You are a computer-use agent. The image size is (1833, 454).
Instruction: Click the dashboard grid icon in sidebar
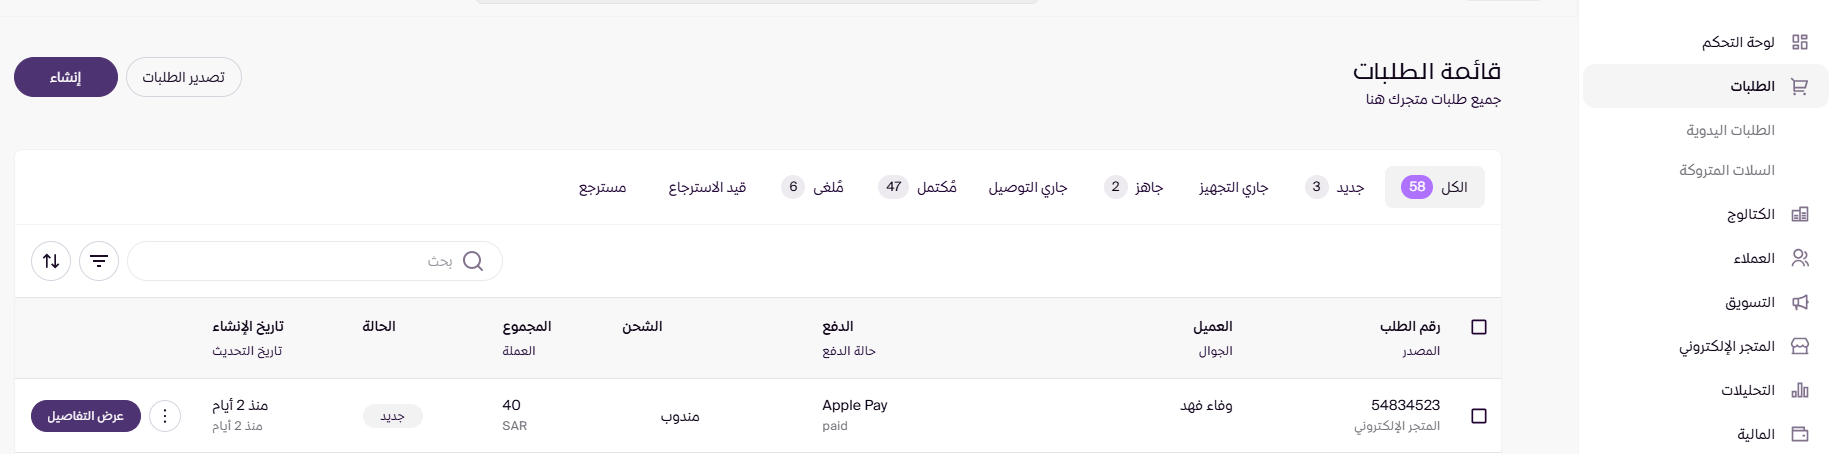1800,42
